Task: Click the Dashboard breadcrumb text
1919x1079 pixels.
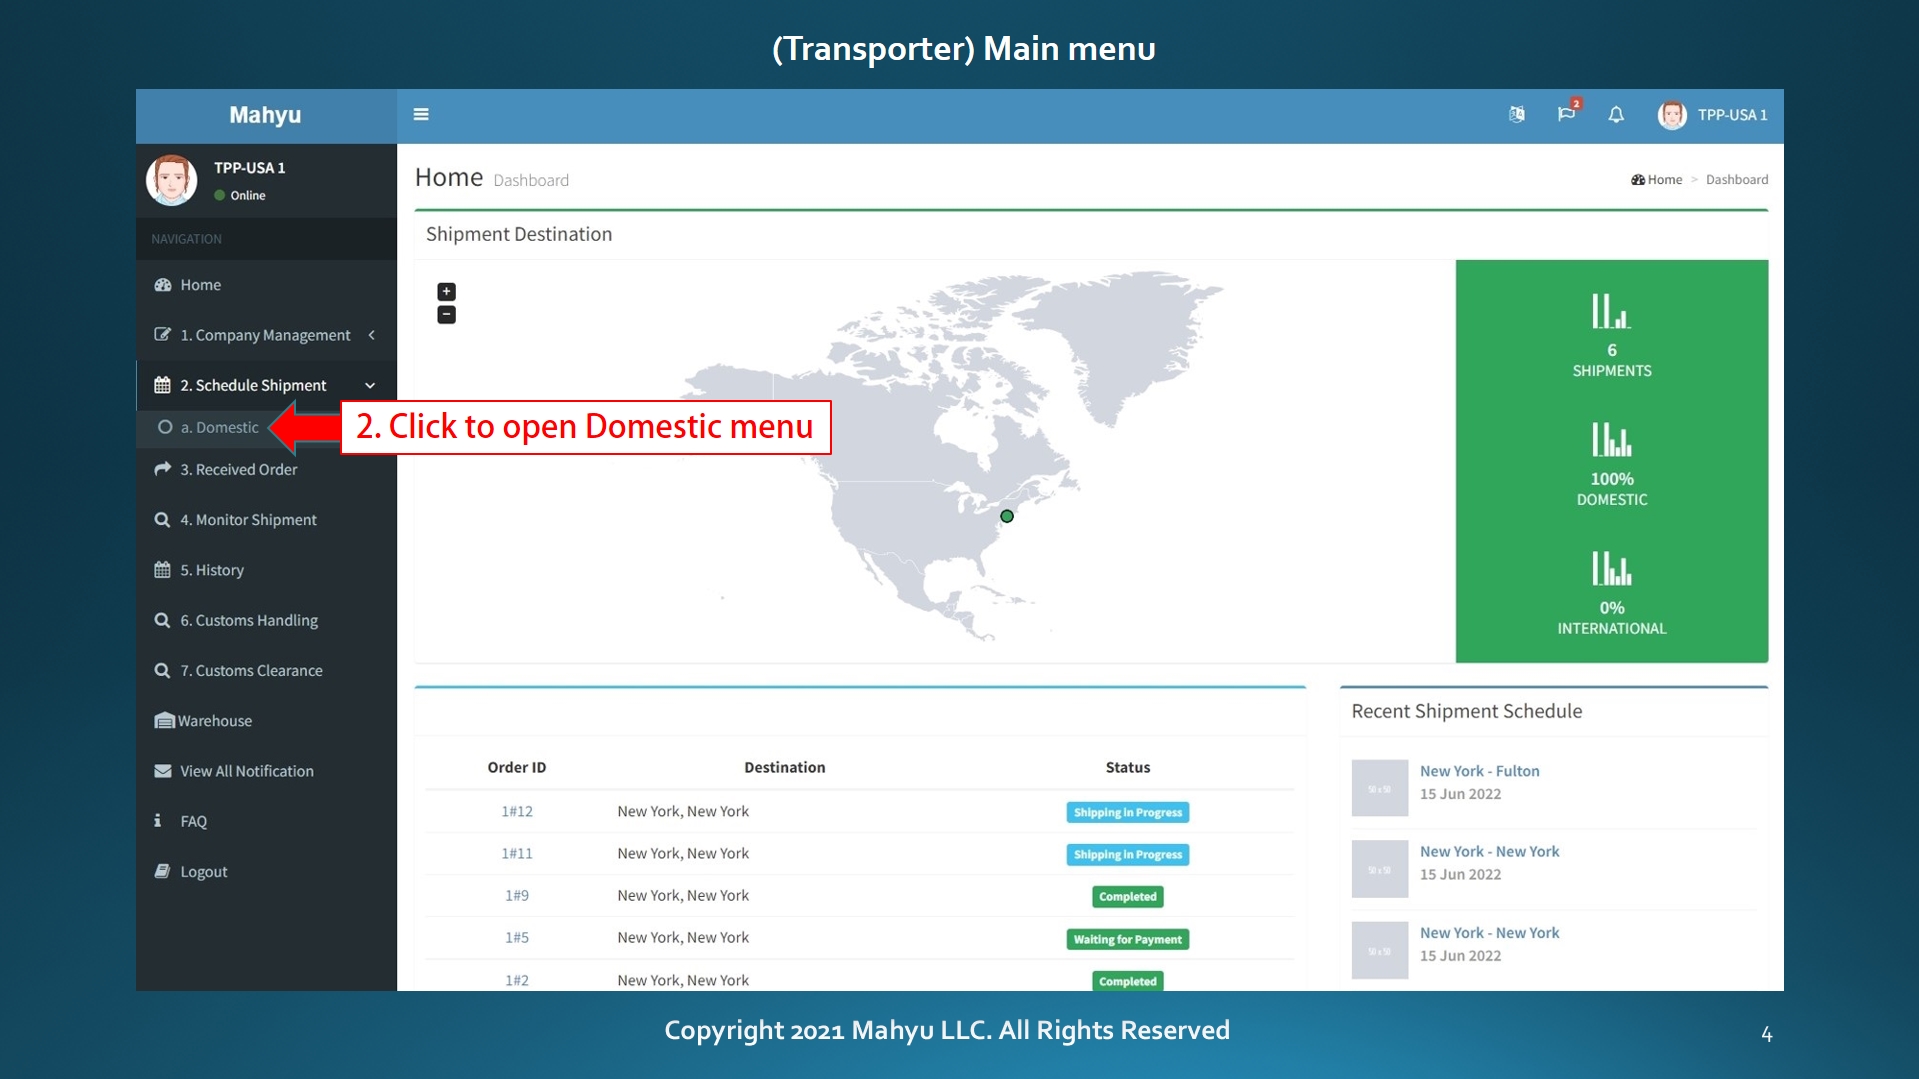Action: tap(1736, 180)
